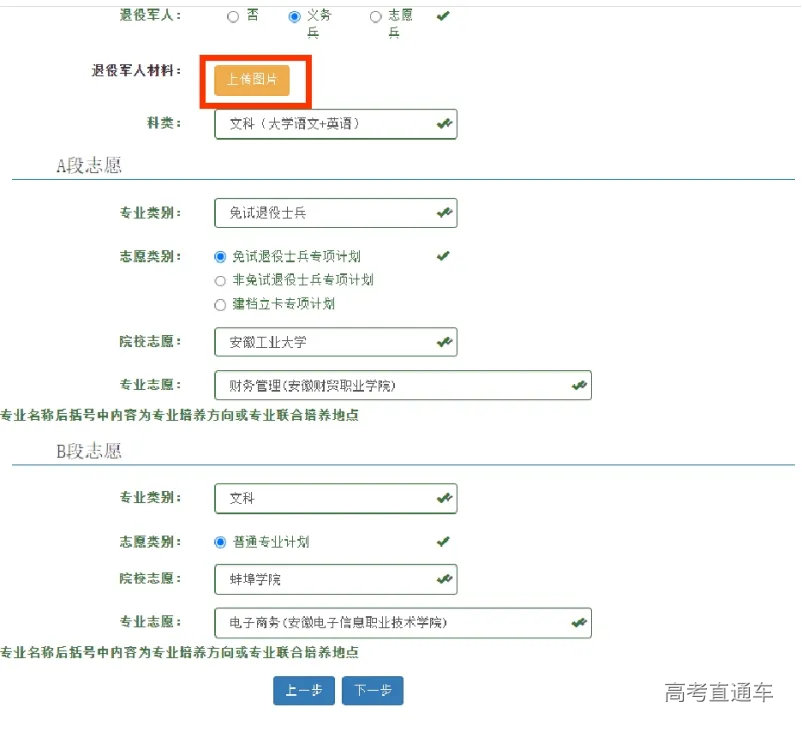
Task: Select the 否 radio button for 退役军人
Action: [x=232, y=16]
